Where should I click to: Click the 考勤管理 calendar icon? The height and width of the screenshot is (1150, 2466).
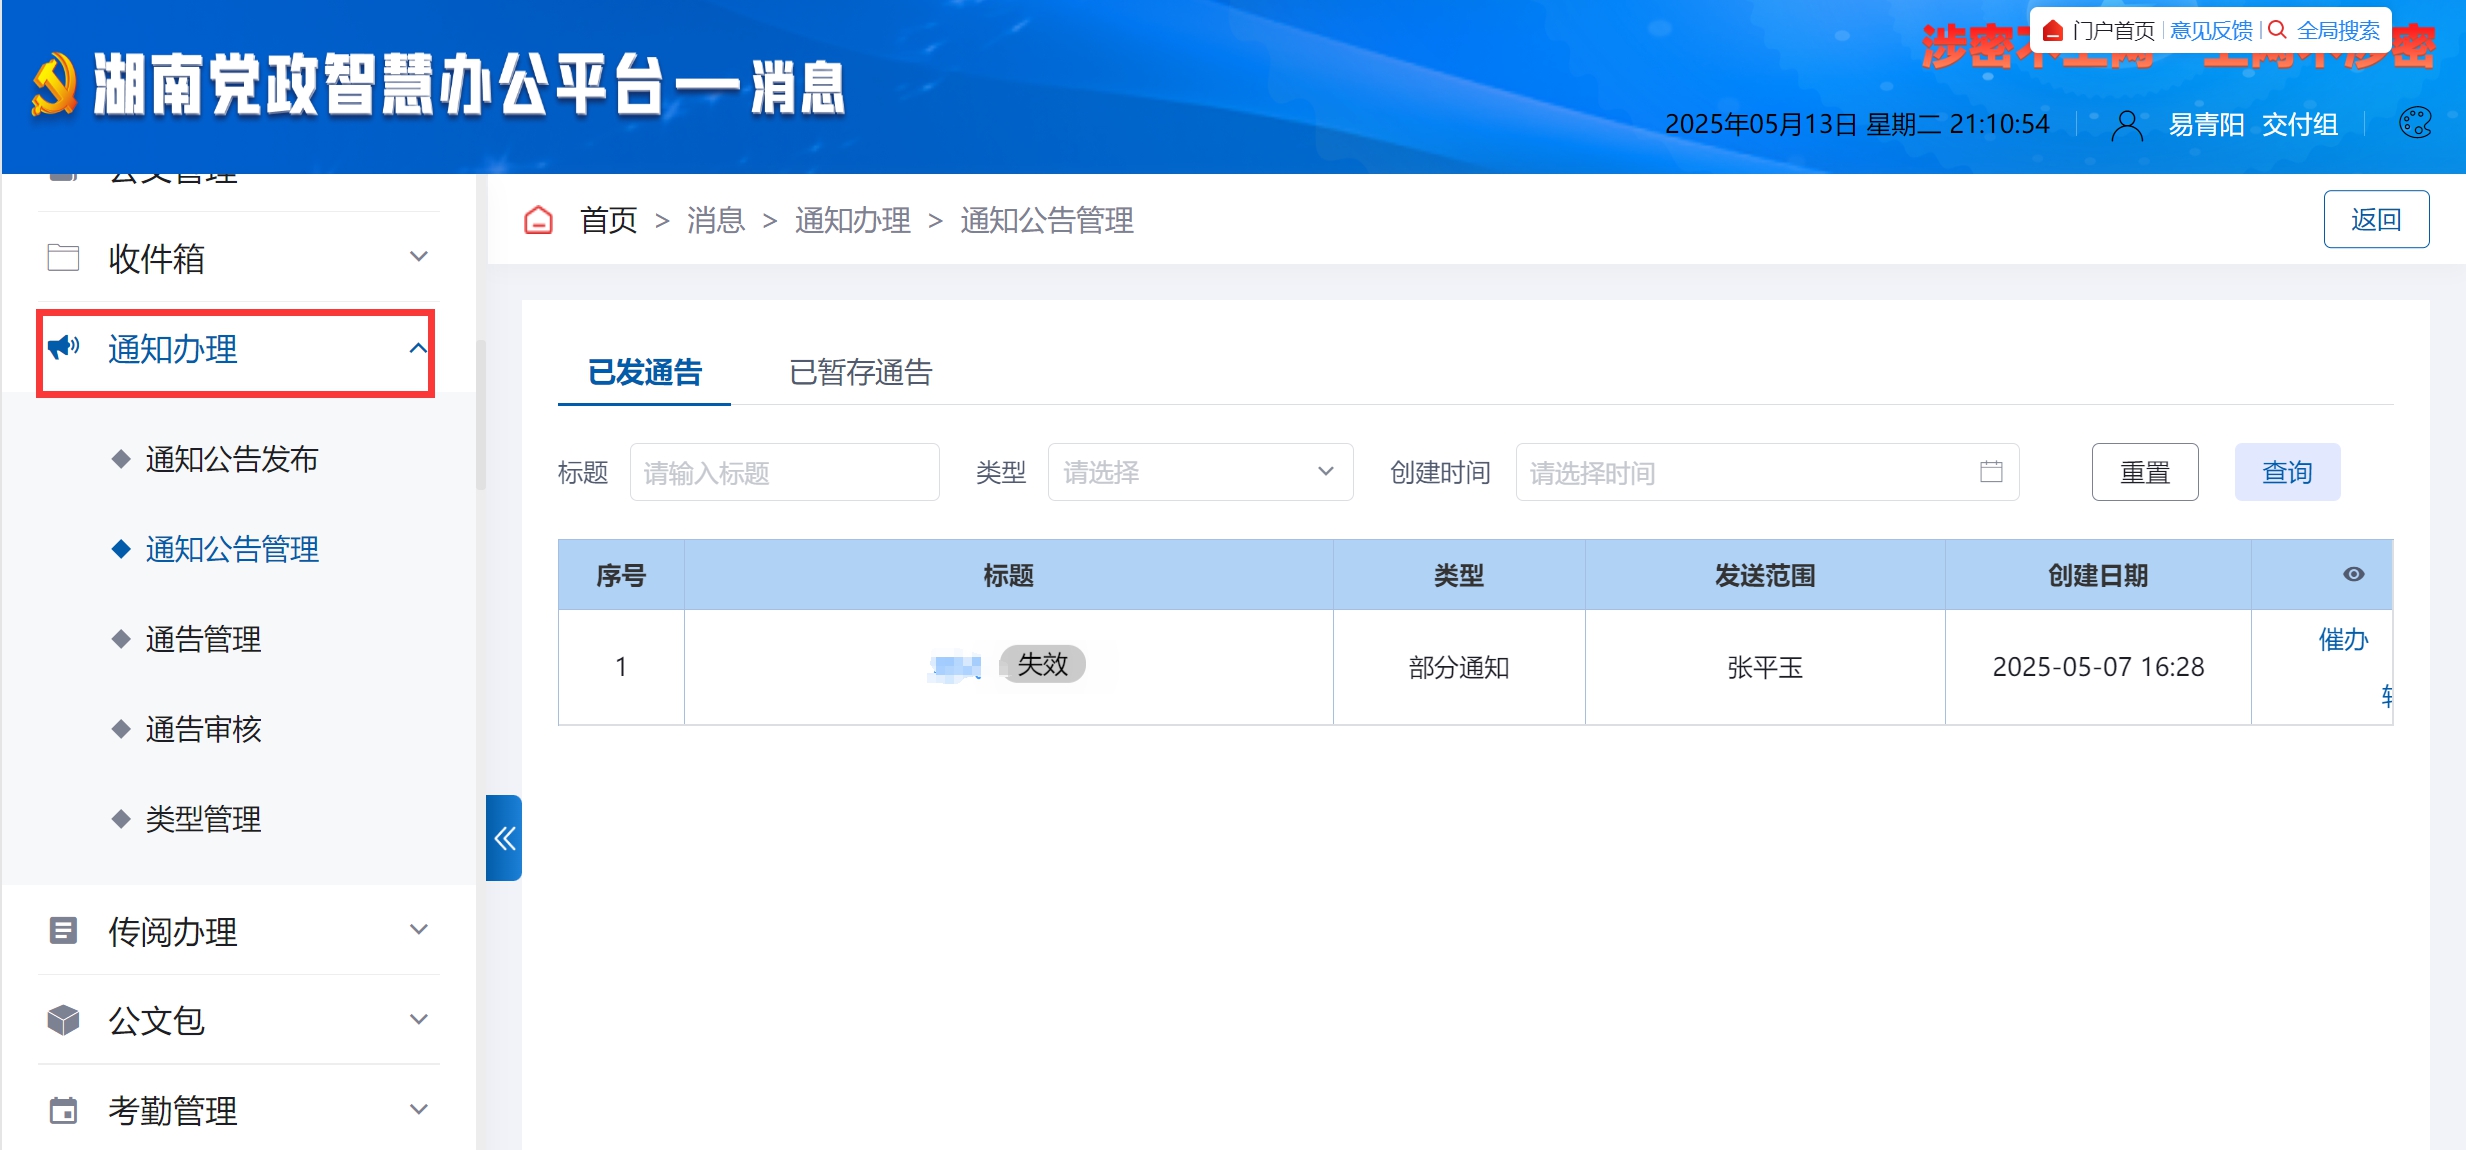(x=63, y=1110)
